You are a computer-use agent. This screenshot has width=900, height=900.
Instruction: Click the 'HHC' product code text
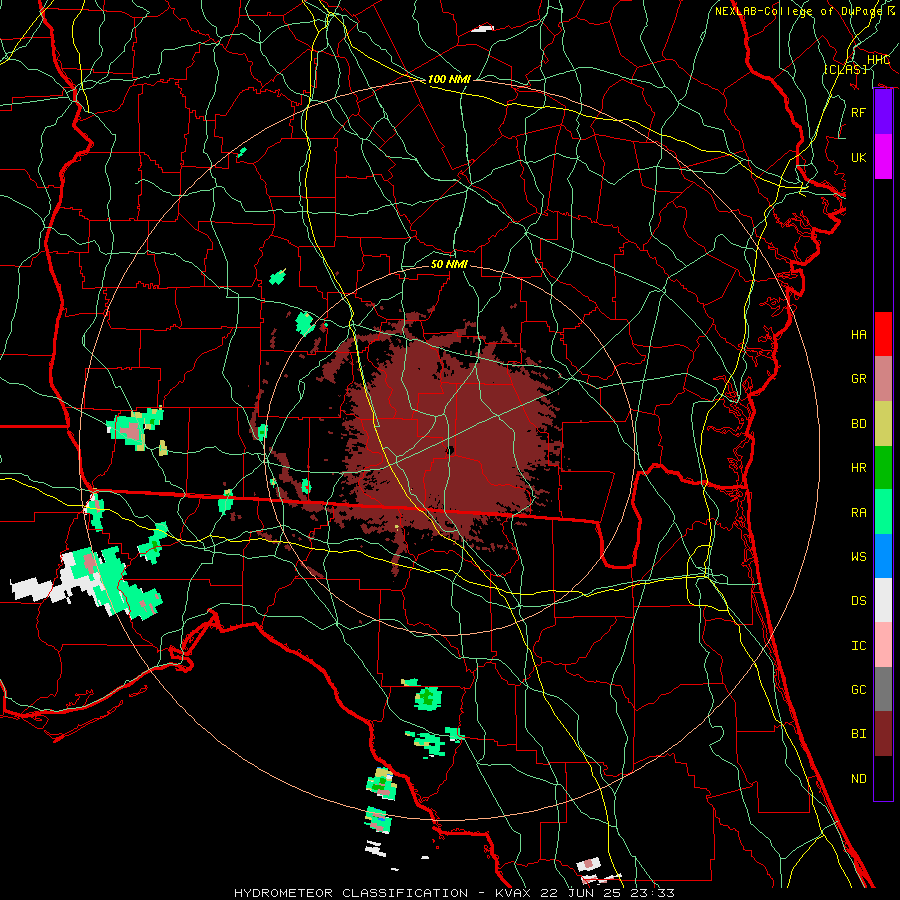click(x=878, y=60)
